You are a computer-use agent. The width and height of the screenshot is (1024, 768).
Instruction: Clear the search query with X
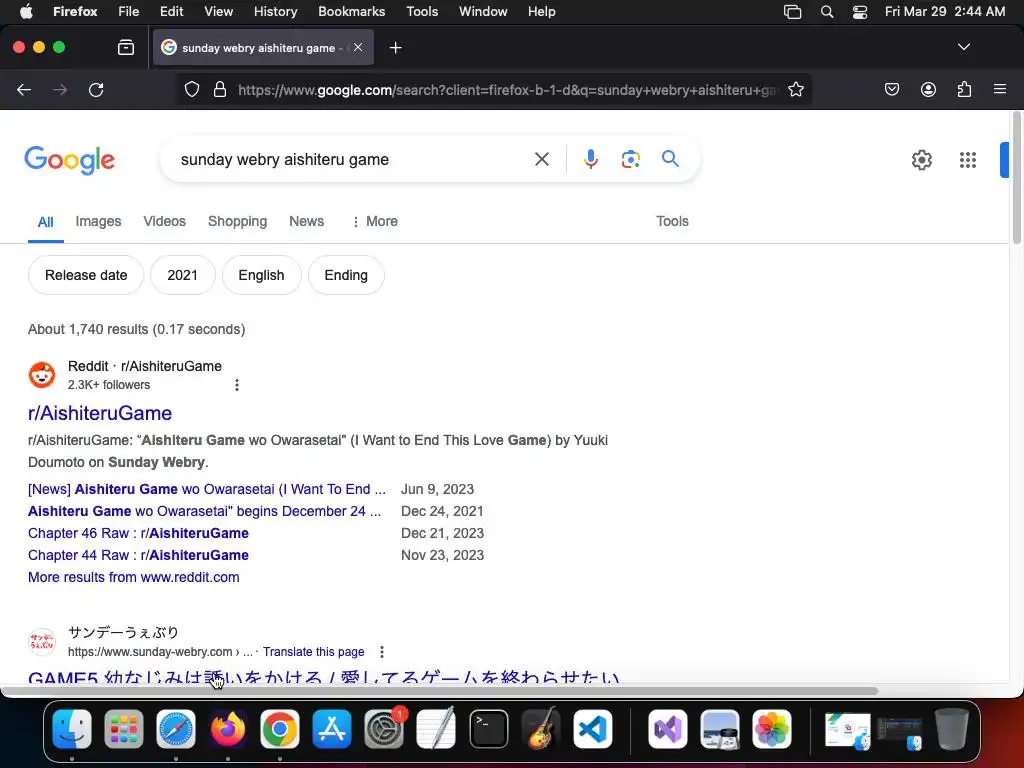click(x=541, y=159)
